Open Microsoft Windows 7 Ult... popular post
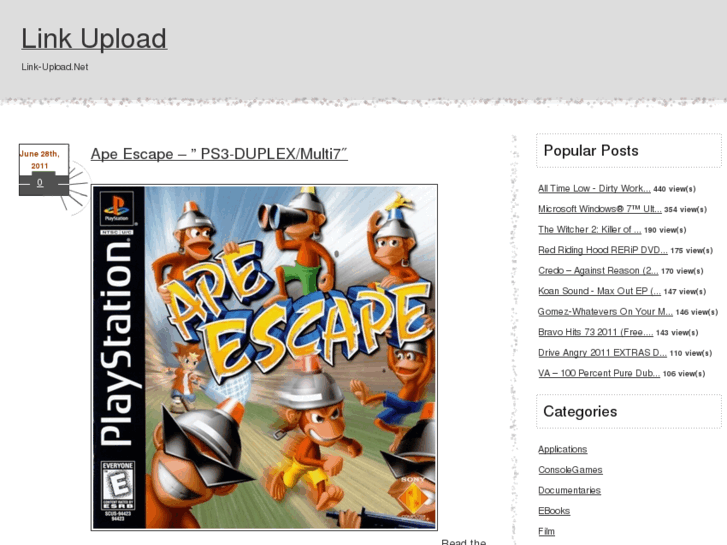This screenshot has height=545, width=727. click(x=599, y=209)
